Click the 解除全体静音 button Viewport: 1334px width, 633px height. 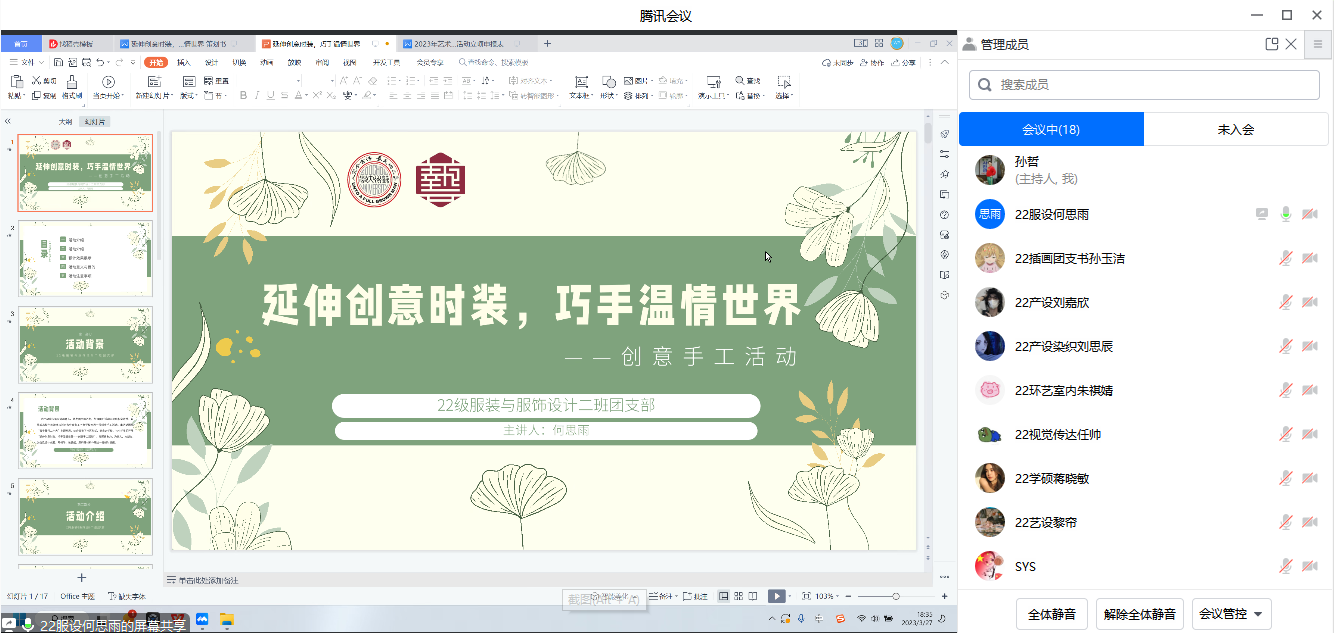click(1140, 614)
